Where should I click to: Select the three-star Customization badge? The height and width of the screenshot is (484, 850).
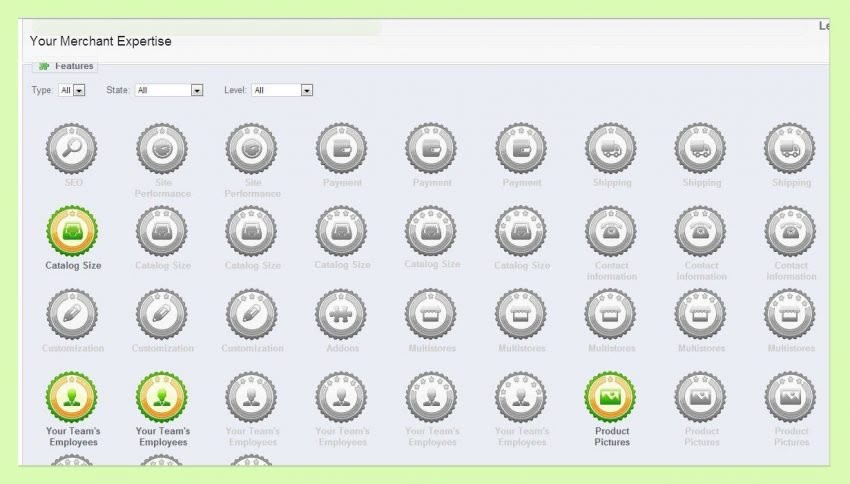click(252, 314)
